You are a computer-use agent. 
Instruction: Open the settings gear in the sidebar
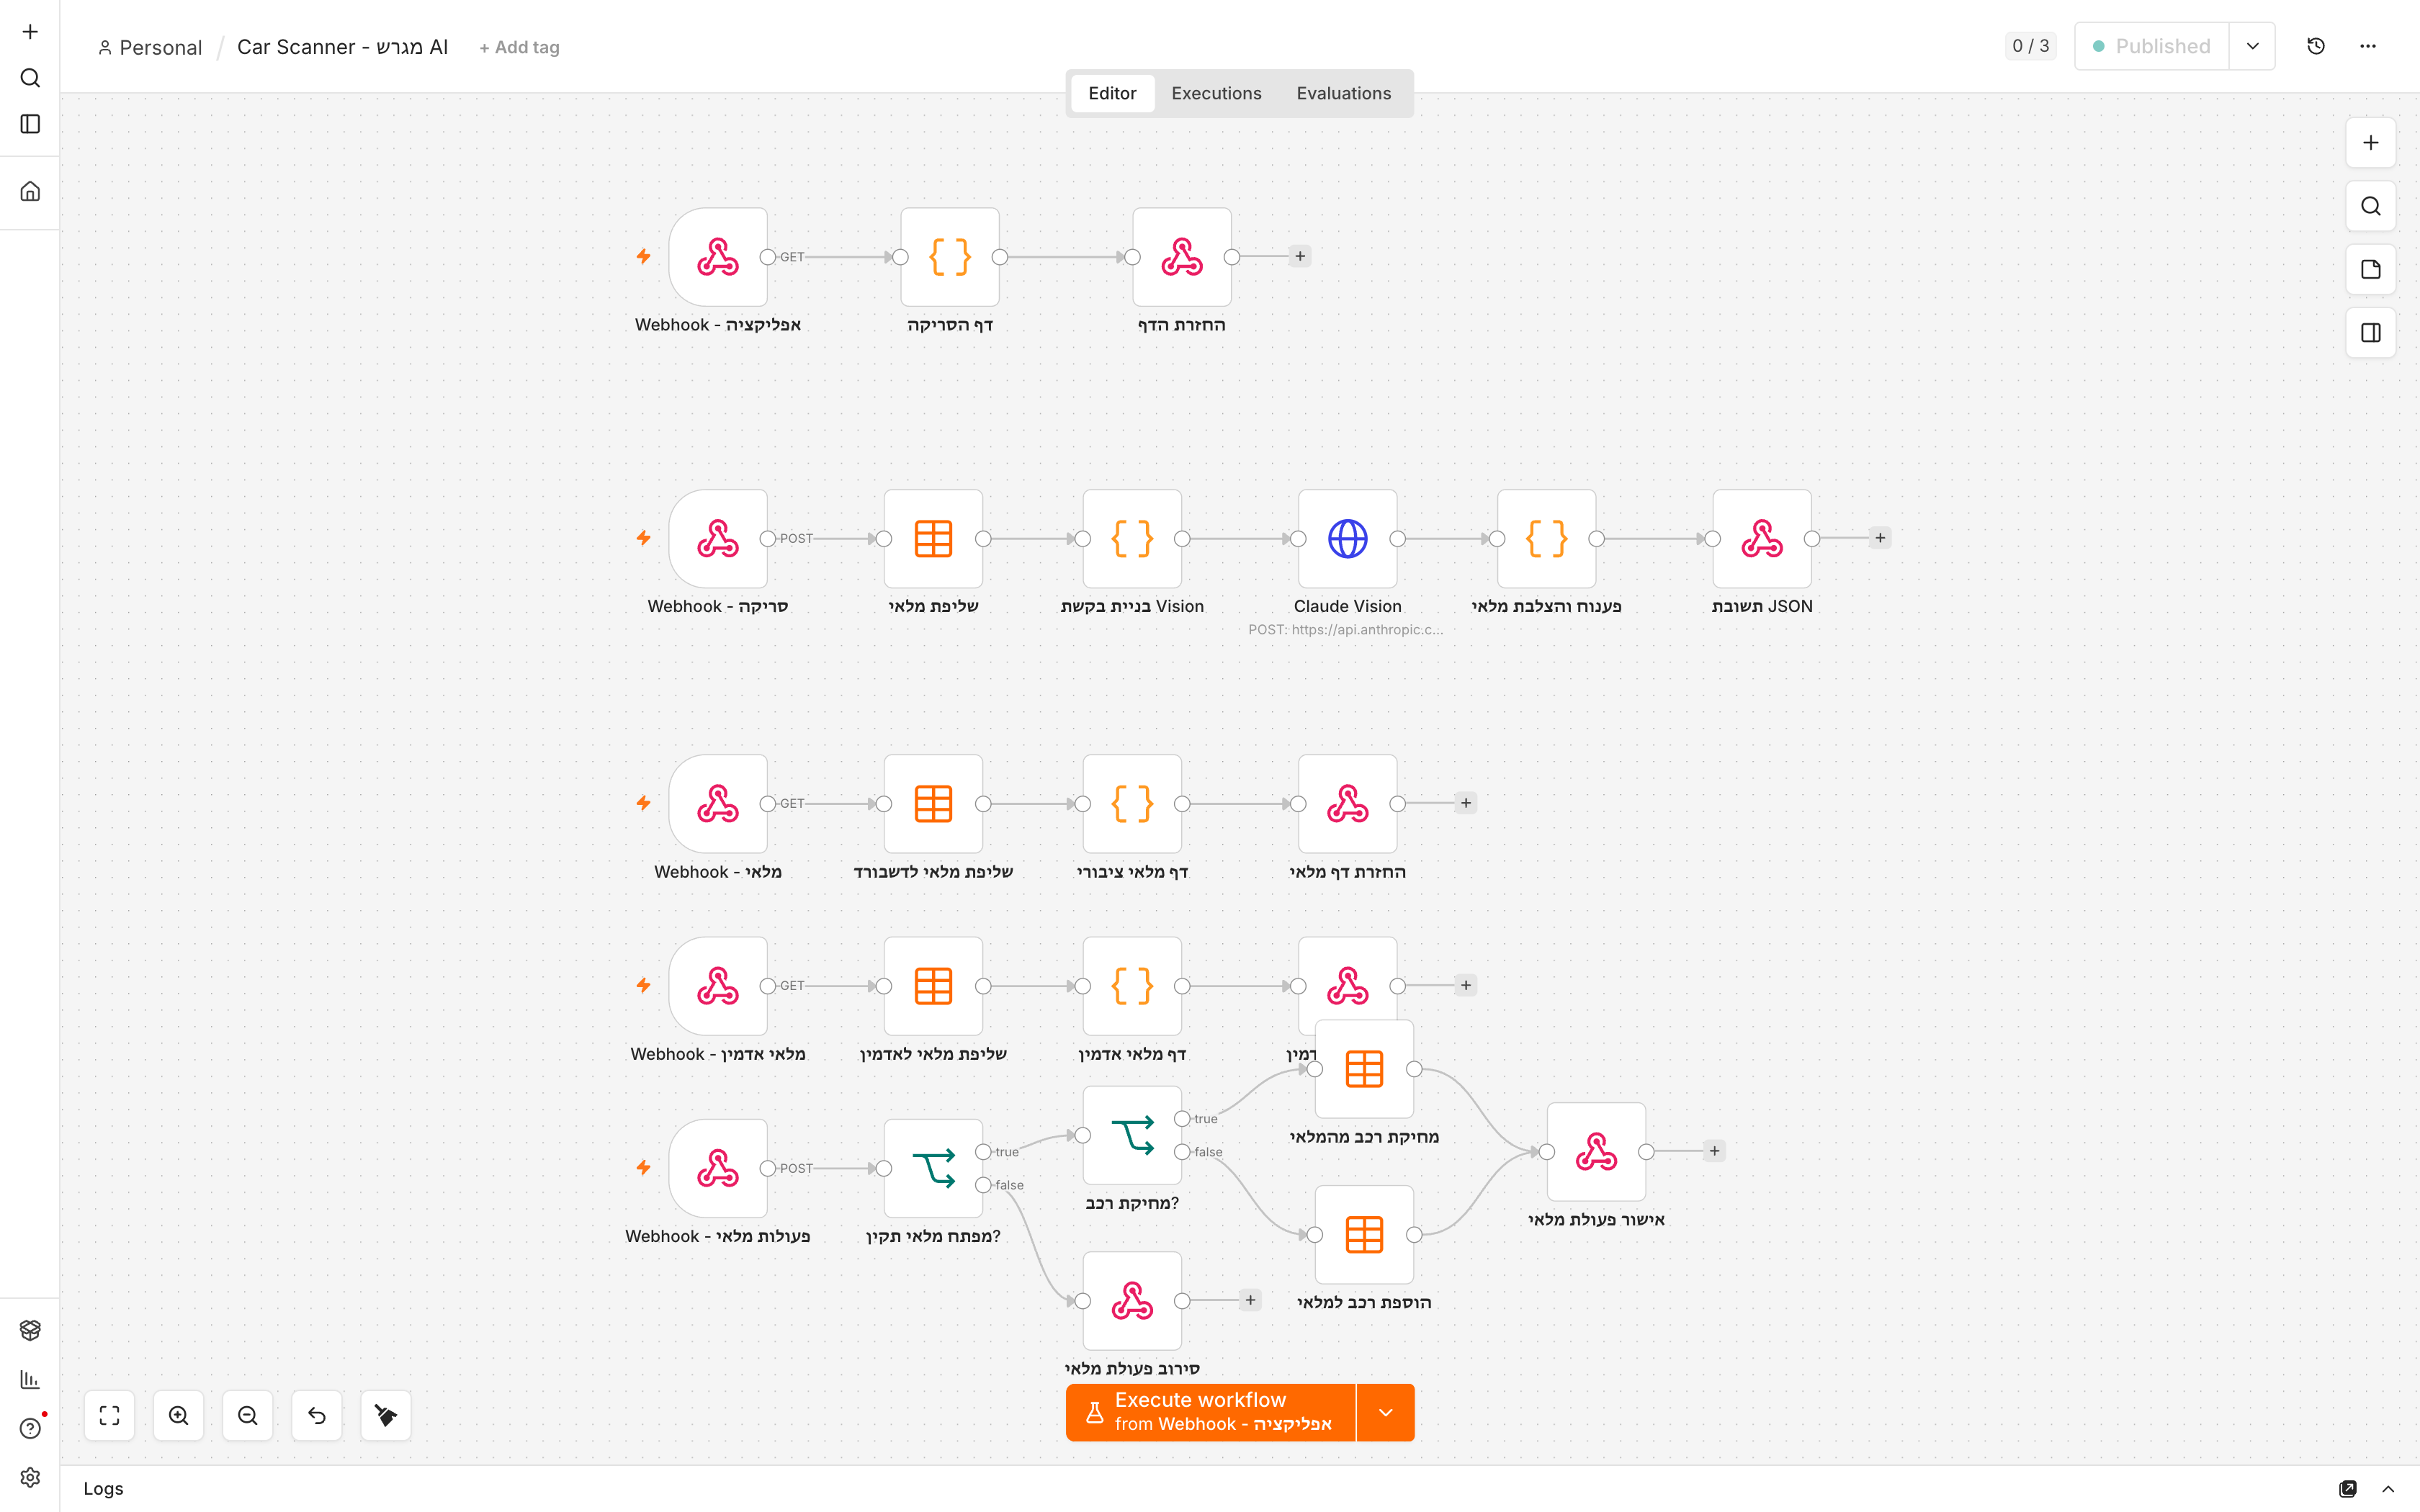pyautogui.click(x=30, y=1477)
